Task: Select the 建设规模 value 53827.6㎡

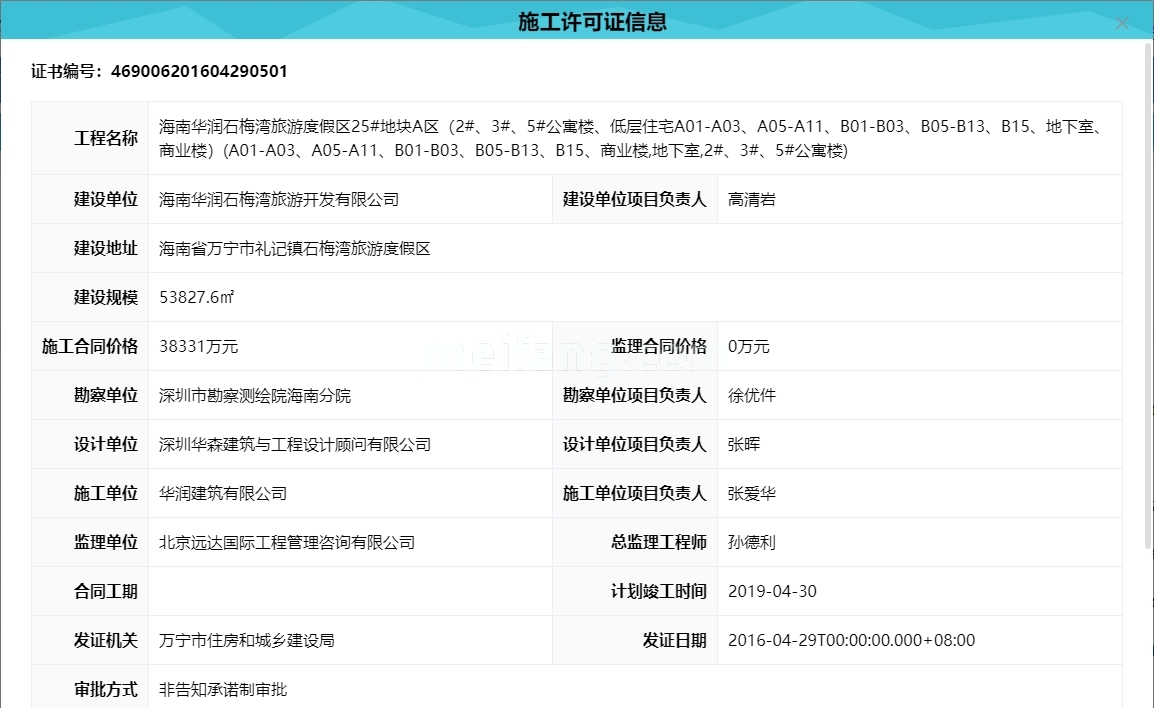Action: coord(197,296)
